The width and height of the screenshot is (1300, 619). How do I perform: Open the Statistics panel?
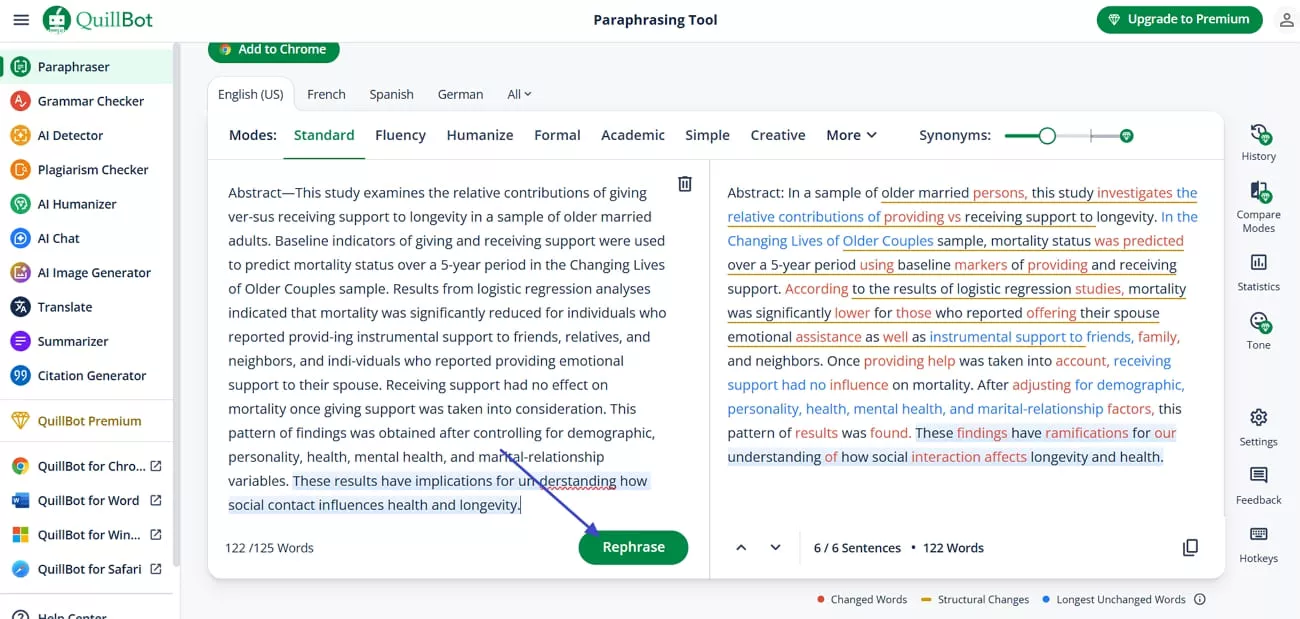(x=1258, y=263)
